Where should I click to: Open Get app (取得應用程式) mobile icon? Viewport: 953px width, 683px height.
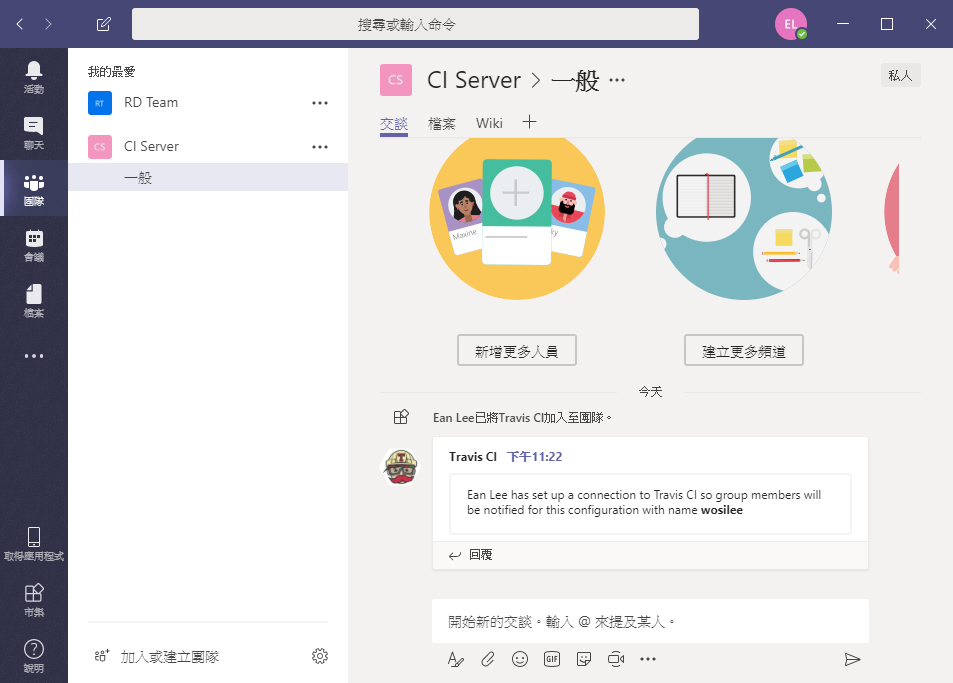(33, 544)
